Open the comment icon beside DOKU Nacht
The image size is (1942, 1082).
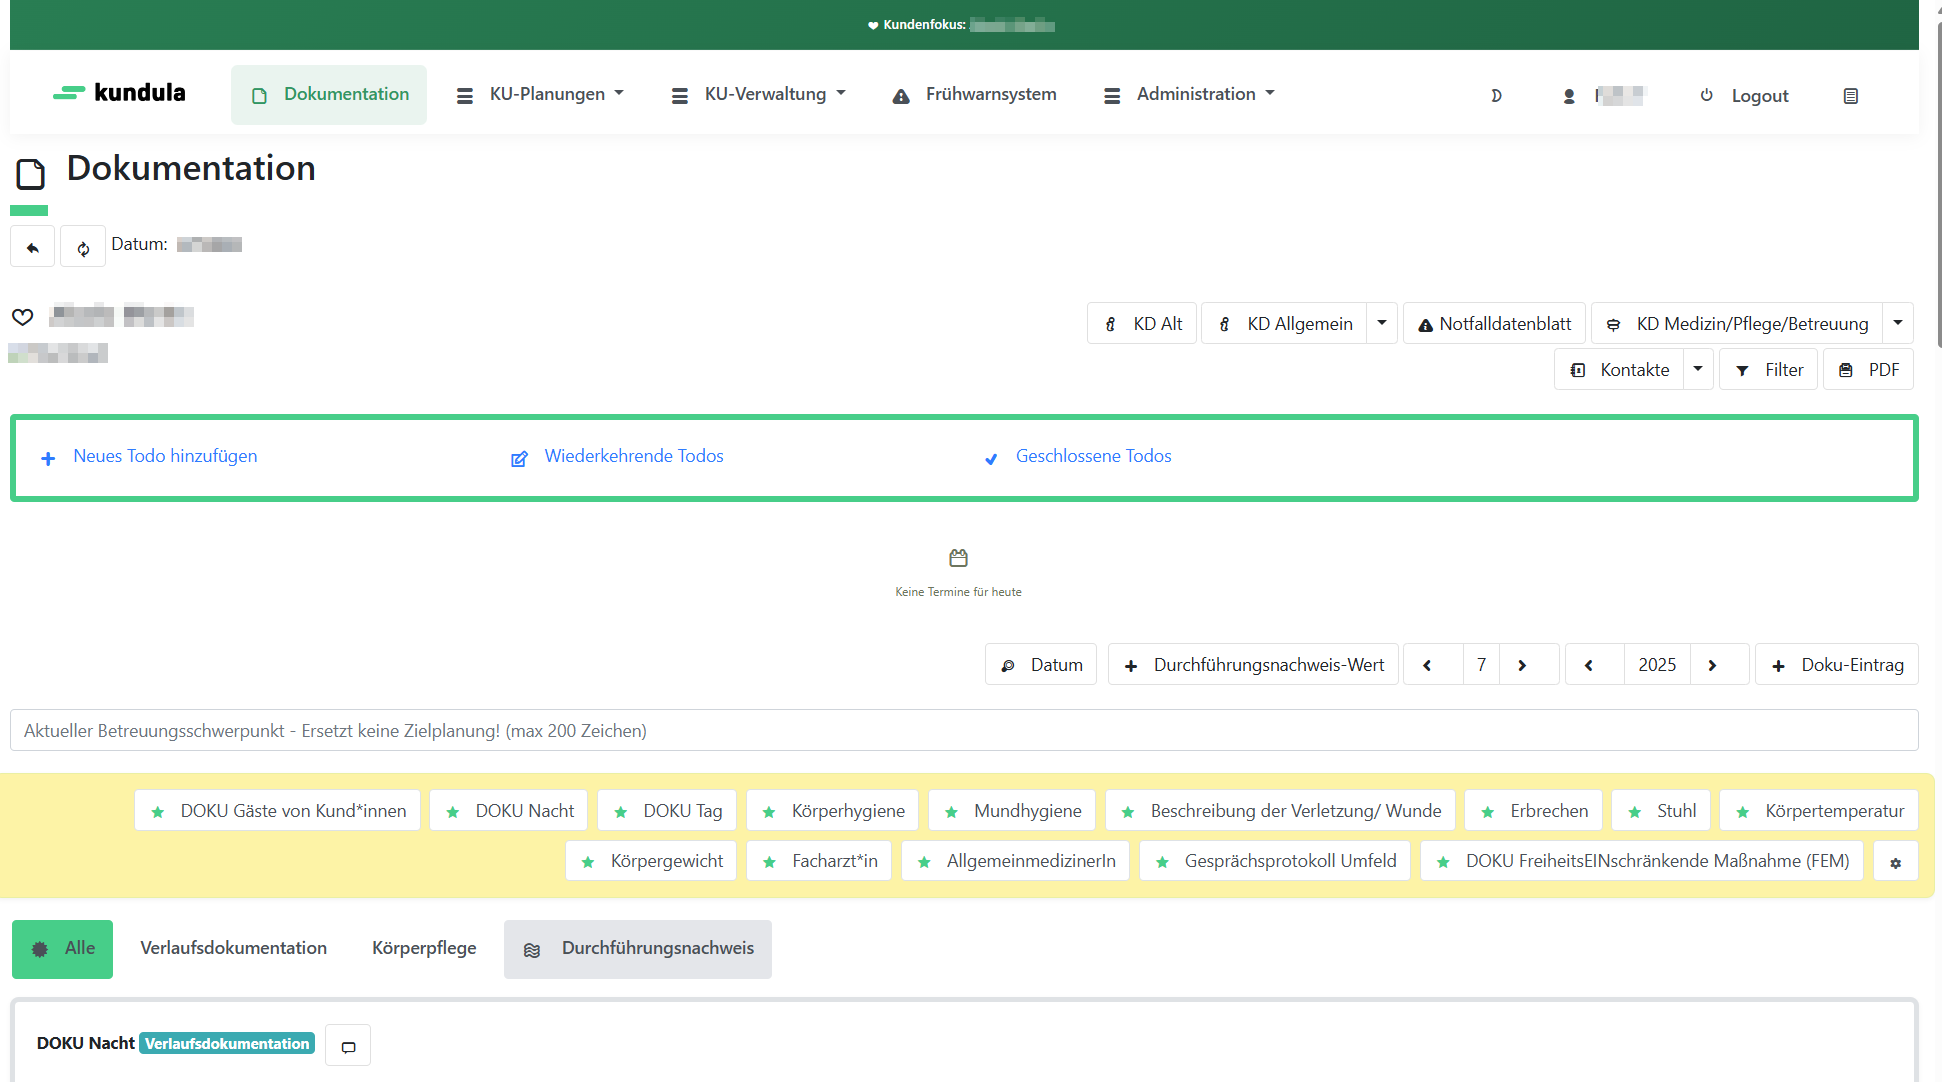[x=348, y=1046]
